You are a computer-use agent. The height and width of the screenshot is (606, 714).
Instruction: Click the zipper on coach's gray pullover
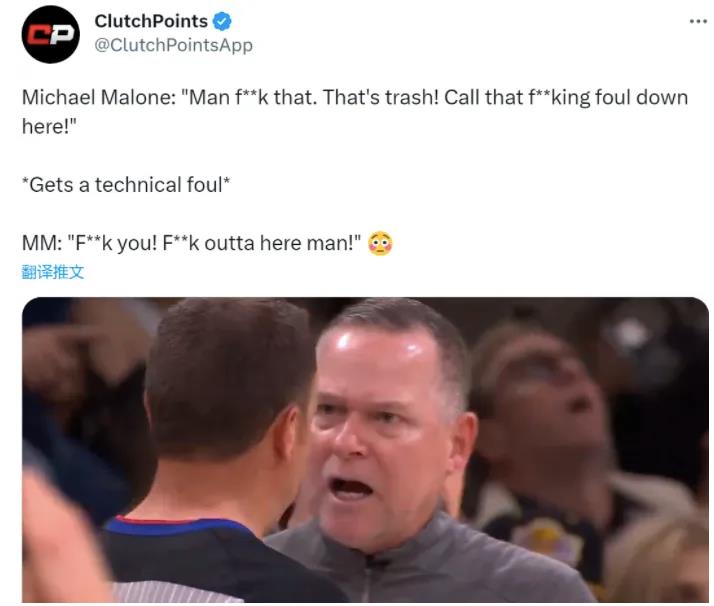[x=369, y=578]
